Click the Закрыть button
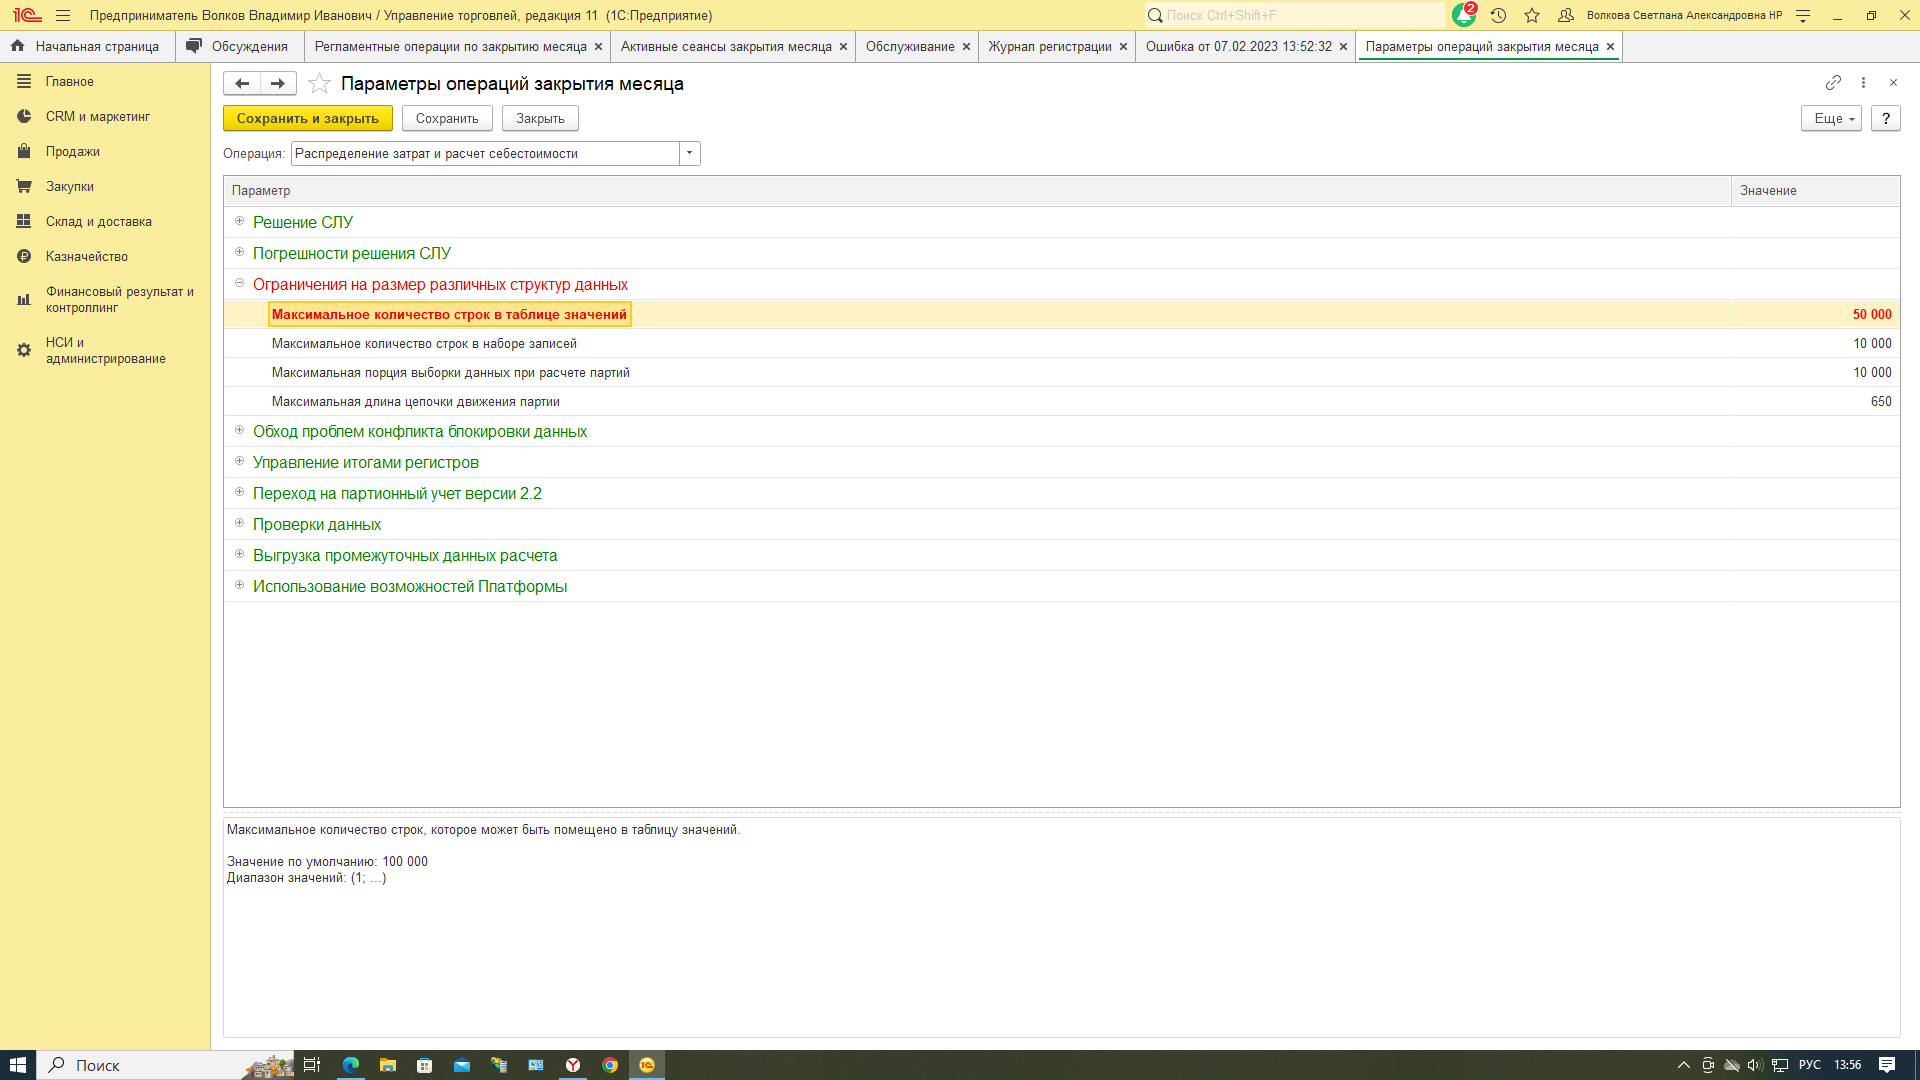Image resolution: width=1920 pixels, height=1080 pixels. click(x=540, y=118)
